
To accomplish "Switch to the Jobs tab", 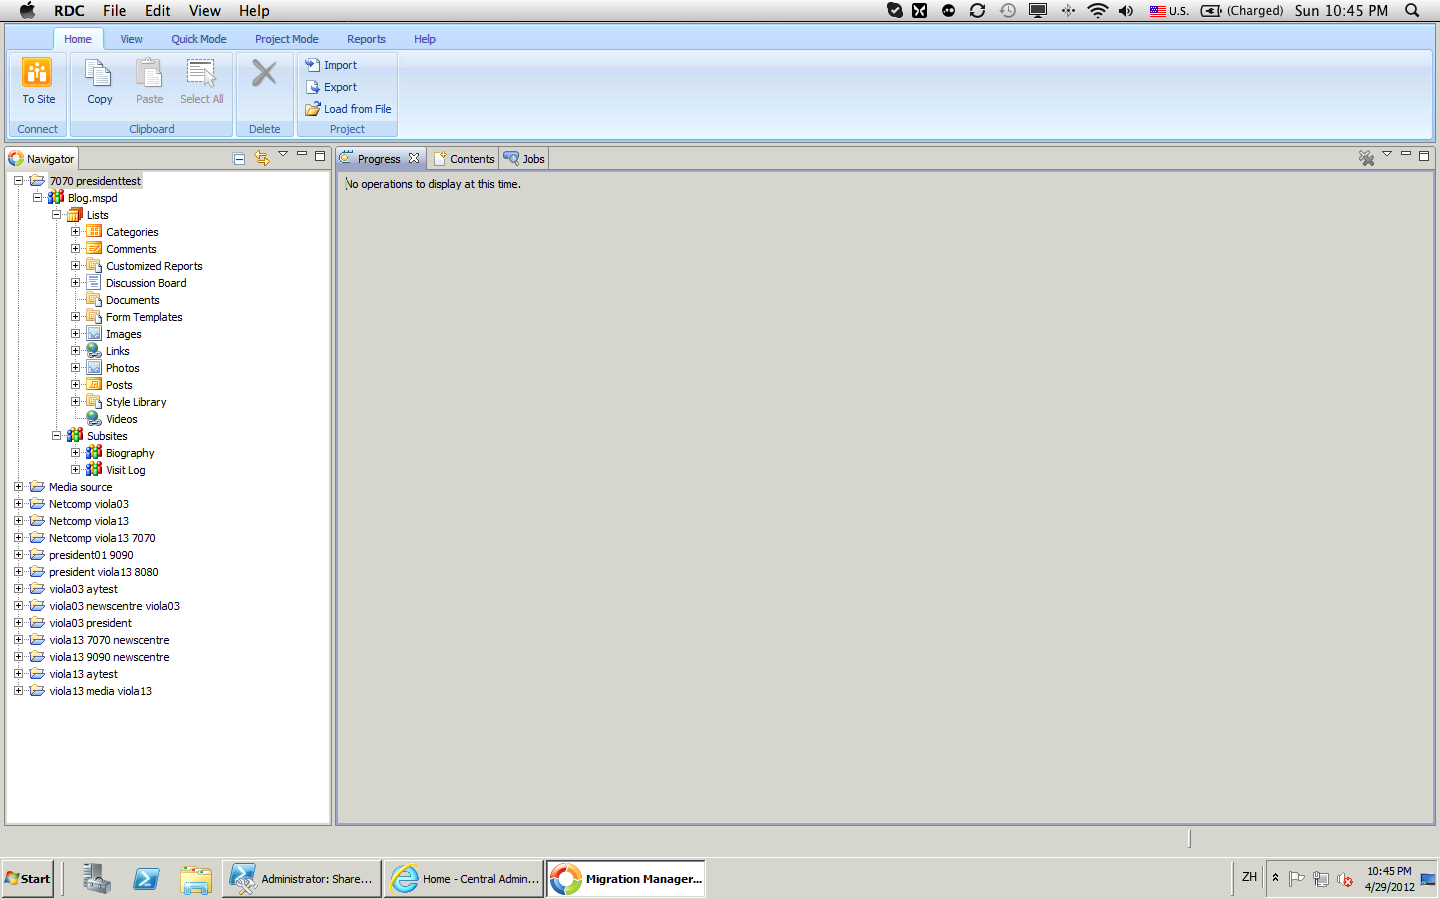I will [x=524, y=159].
